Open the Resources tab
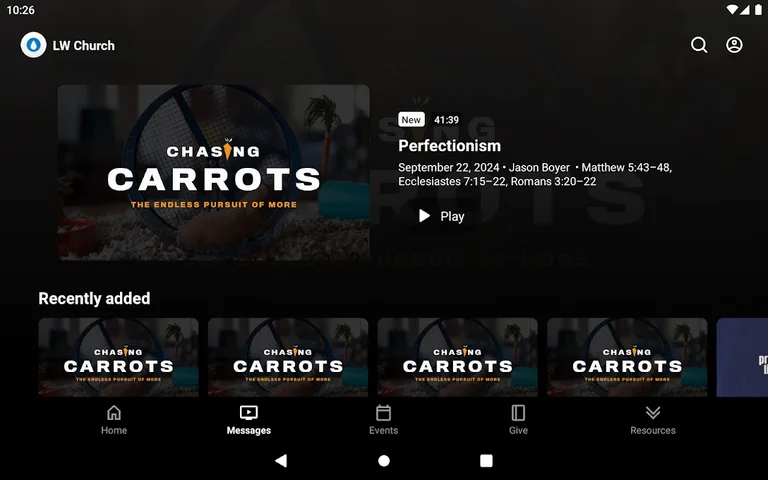The width and height of the screenshot is (768, 480). (x=652, y=420)
